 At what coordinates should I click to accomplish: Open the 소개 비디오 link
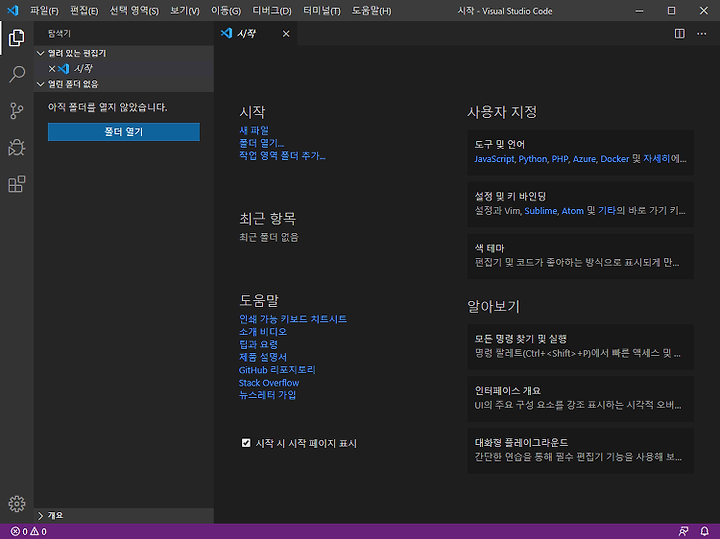click(263, 331)
